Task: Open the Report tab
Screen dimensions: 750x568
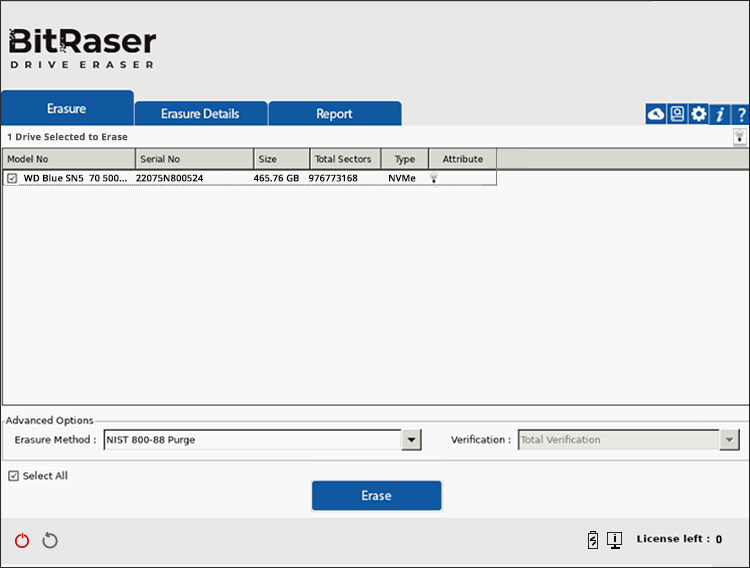Action: [x=334, y=114]
